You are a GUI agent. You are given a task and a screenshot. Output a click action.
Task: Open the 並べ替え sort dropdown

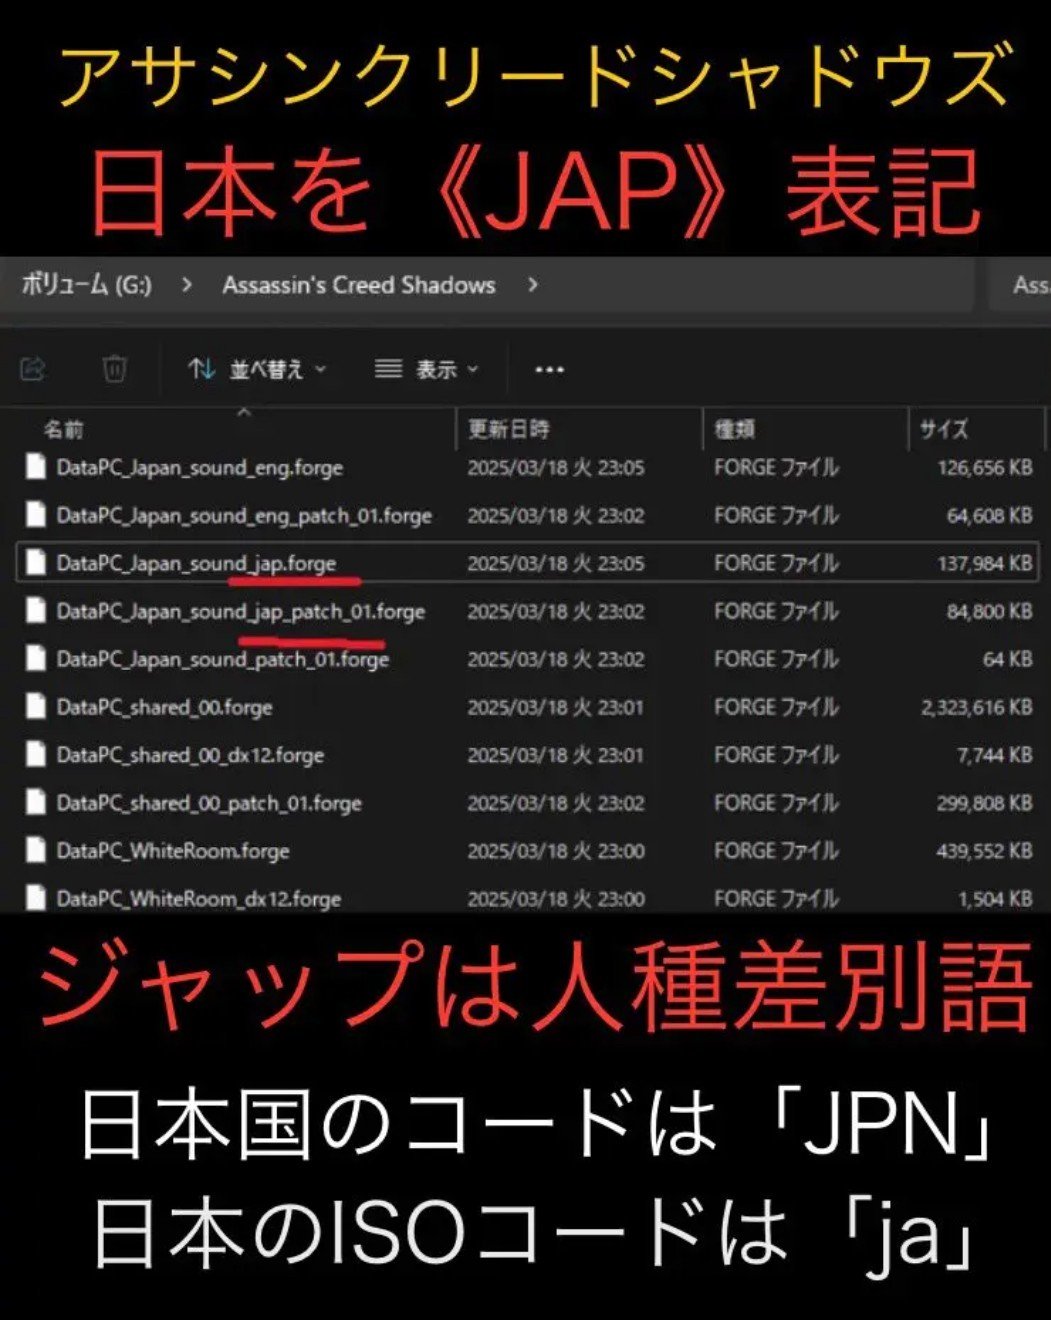coord(257,369)
